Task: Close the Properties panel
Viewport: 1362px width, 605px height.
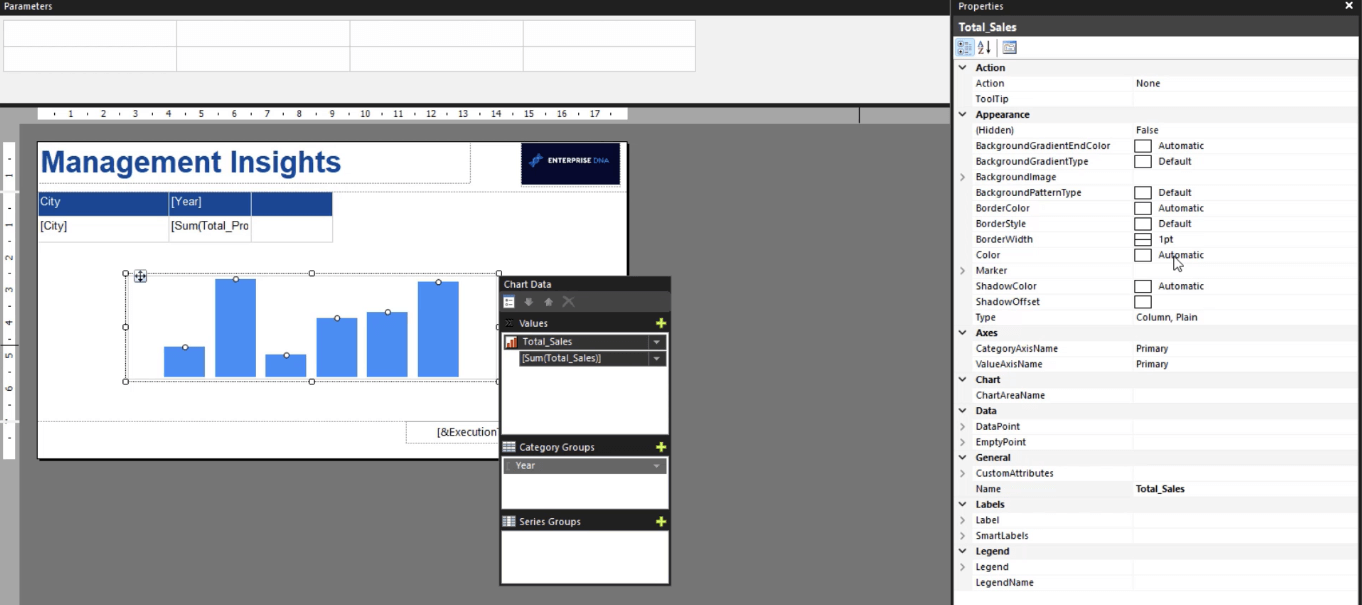Action: click(x=1349, y=6)
